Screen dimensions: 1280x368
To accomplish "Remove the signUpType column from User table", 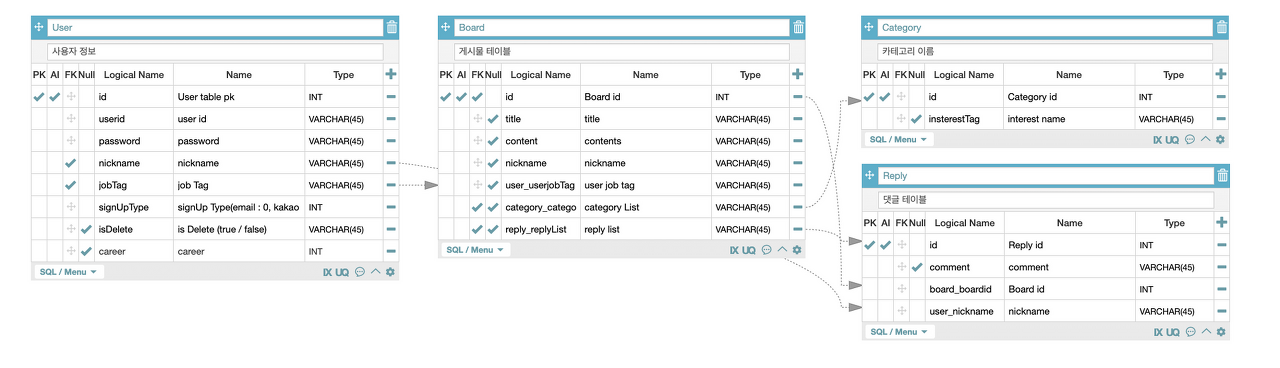I will (391, 207).
